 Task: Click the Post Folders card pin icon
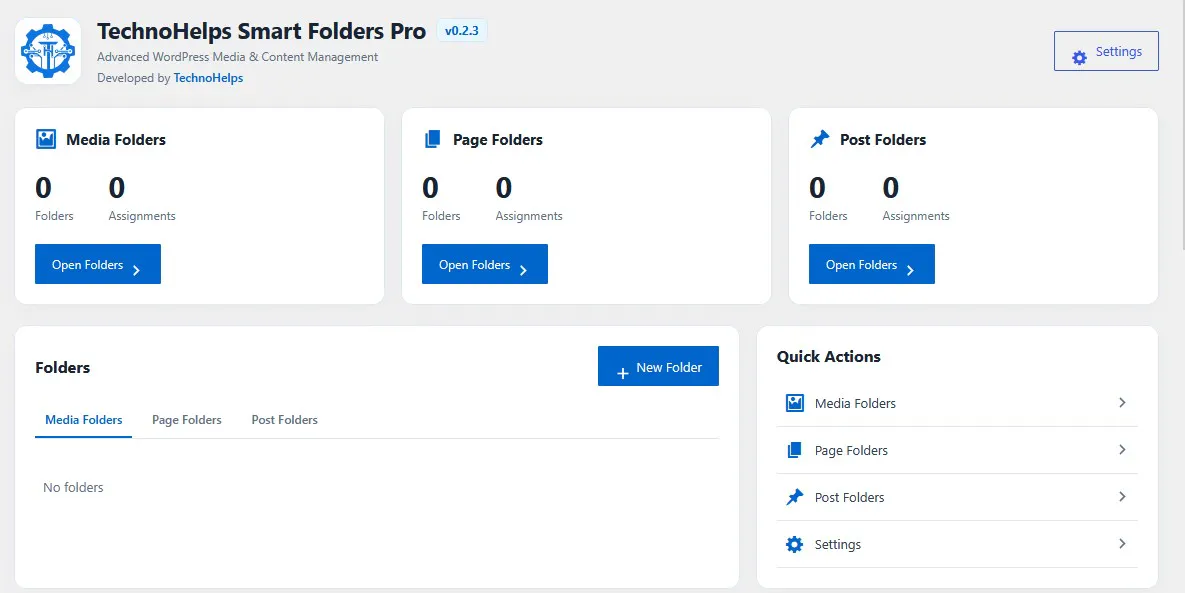(820, 139)
